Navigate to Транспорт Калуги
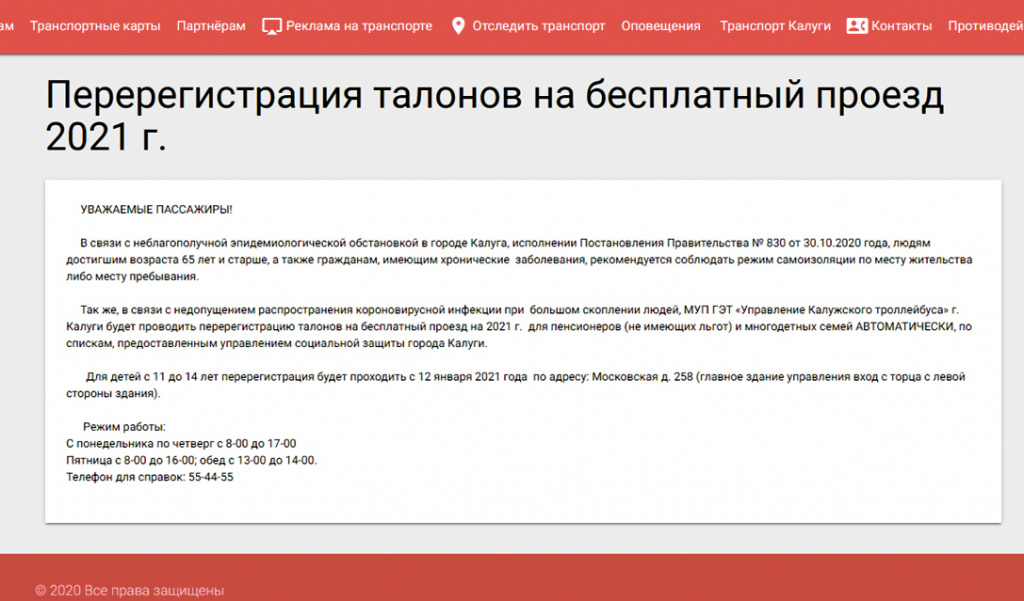 [x=775, y=26]
